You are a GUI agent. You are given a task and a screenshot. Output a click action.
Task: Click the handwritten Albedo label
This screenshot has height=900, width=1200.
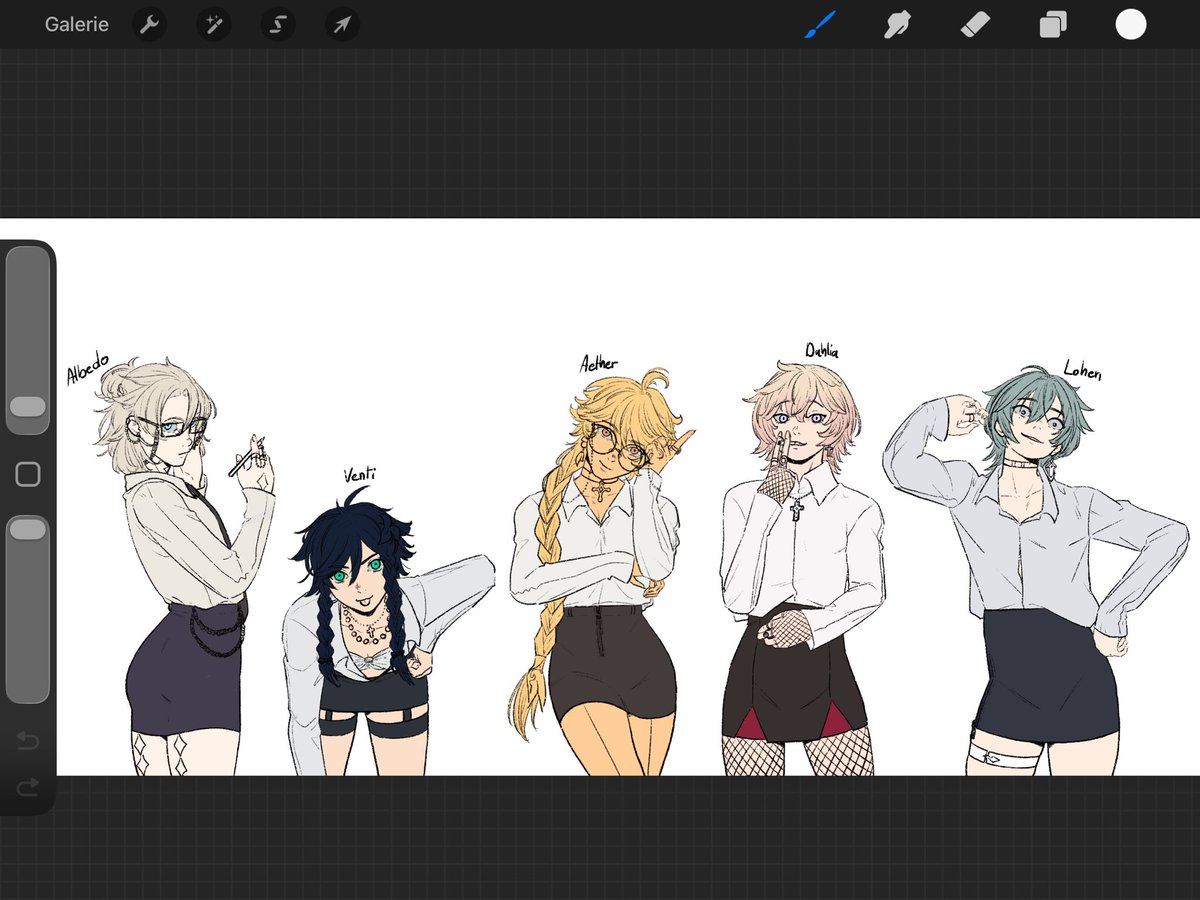click(x=88, y=370)
